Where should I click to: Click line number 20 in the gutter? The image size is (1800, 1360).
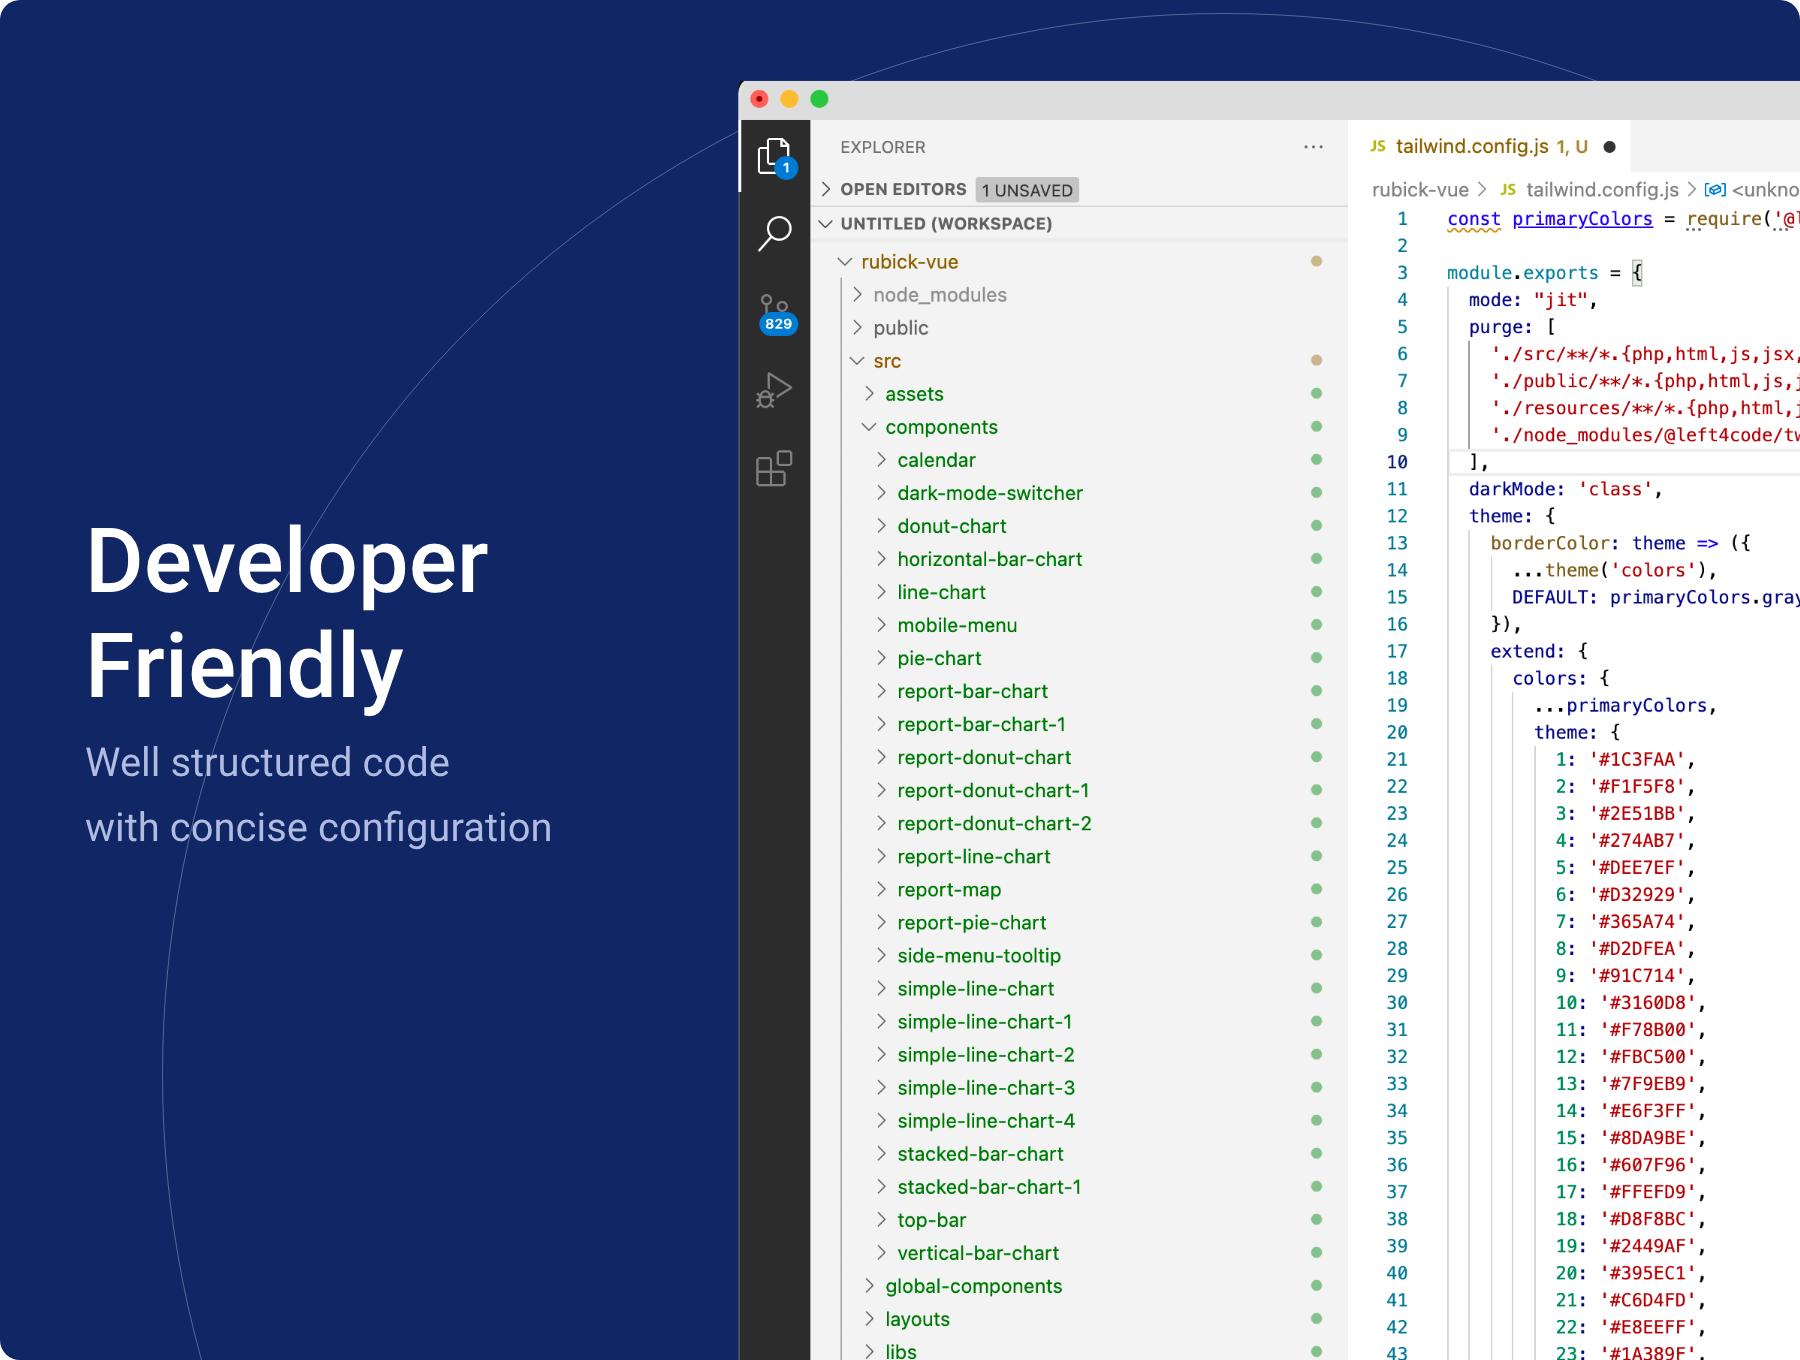pos(1397,732)
